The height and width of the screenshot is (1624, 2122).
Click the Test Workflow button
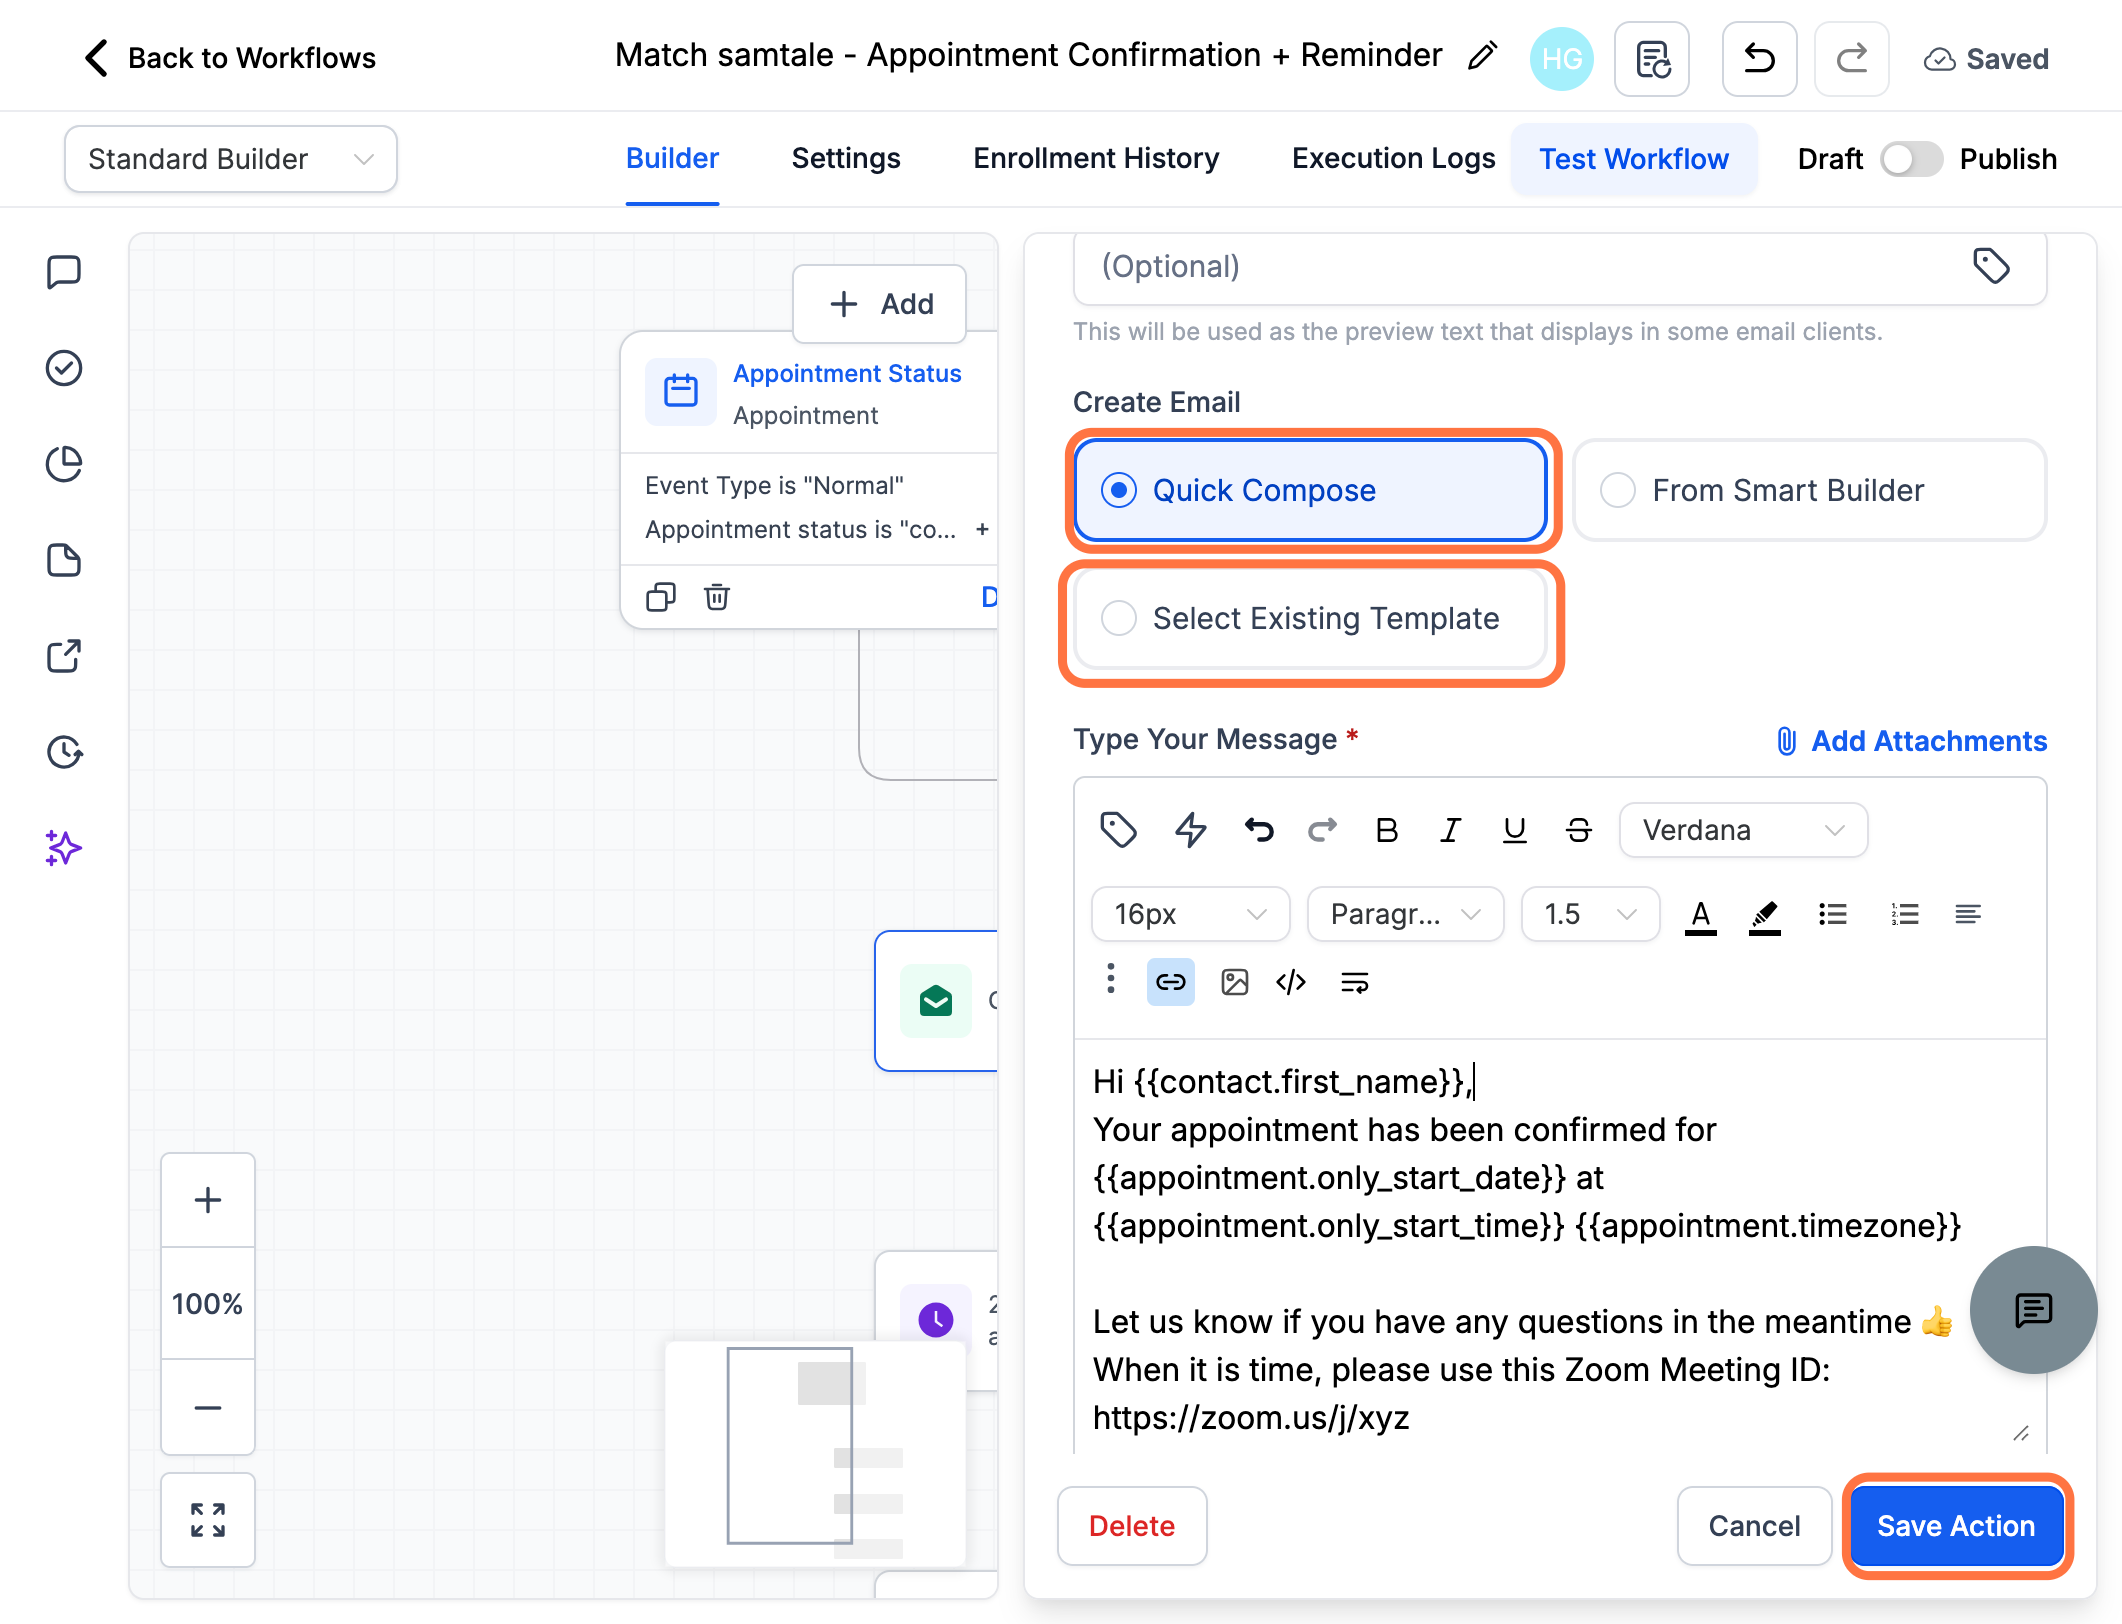click(x=1634, y=159)
